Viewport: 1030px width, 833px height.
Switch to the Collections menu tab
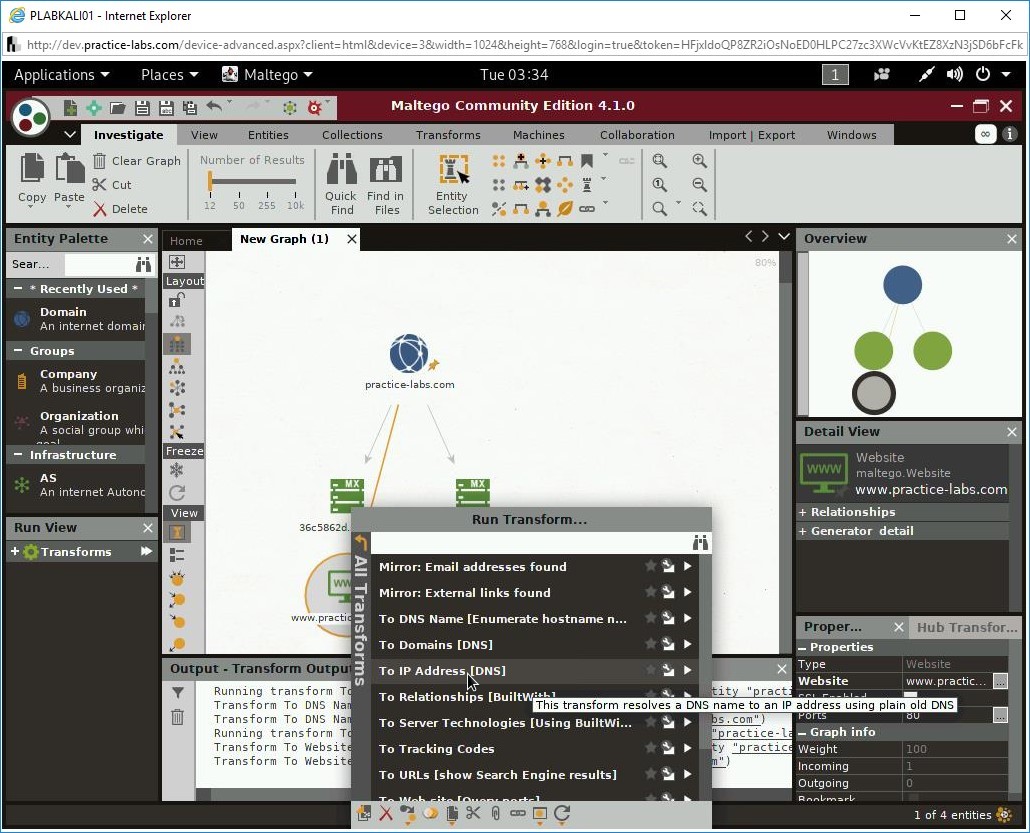click(352, 134)
